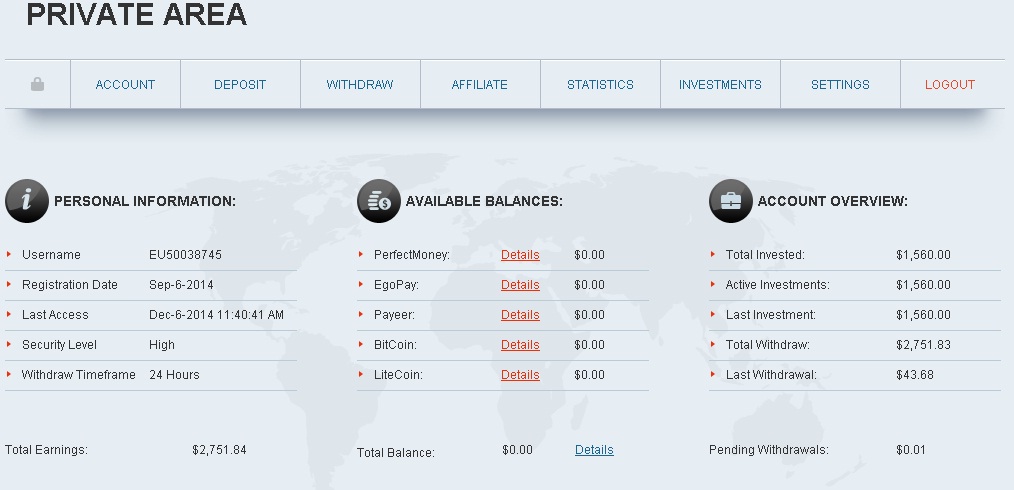The height and width of the screenshot is (490, 1014).
Task: Click the Payeer label
Action: [x=394, y=315]
